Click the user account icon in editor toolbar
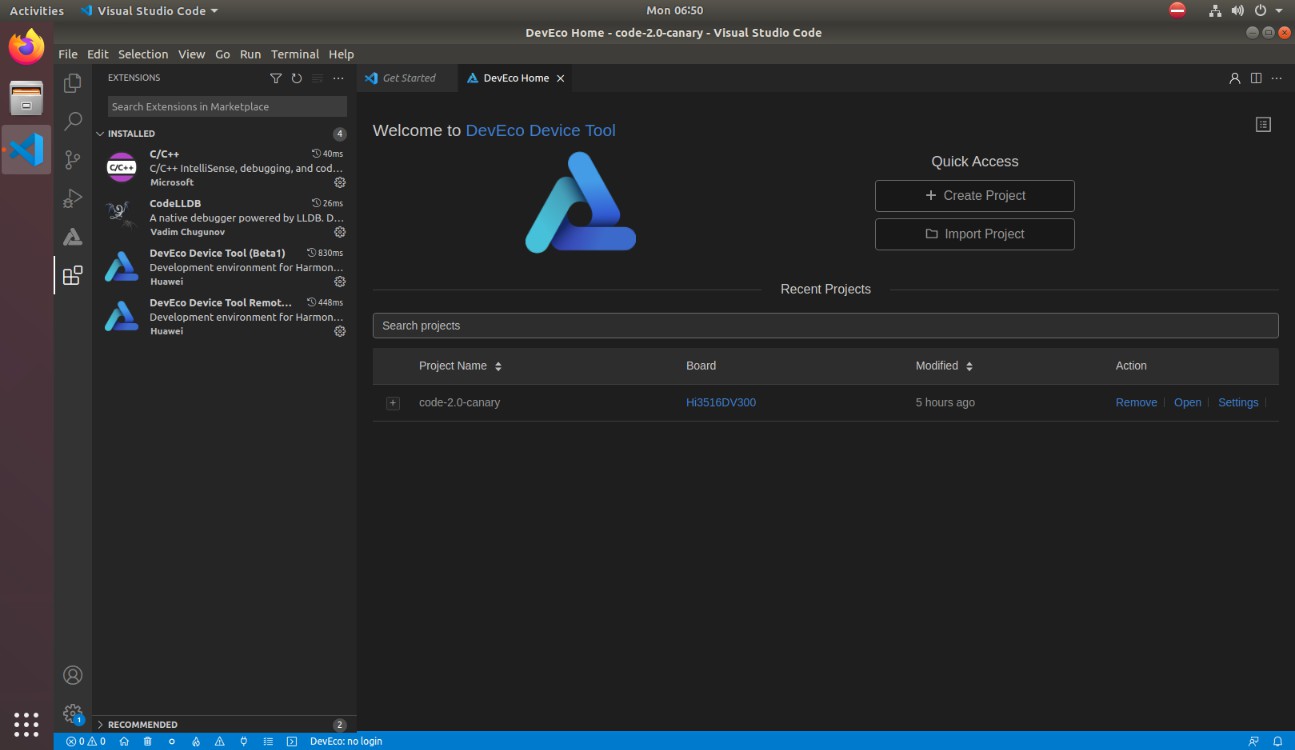Screen dimensions: 1295x750 click(x=1235, y=78)
